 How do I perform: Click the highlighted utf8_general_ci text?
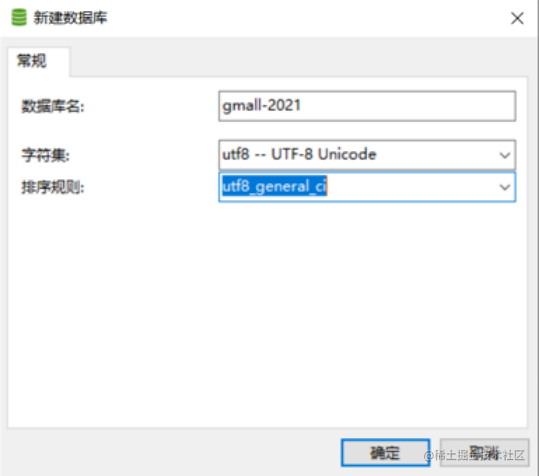[x=274, y=186]
